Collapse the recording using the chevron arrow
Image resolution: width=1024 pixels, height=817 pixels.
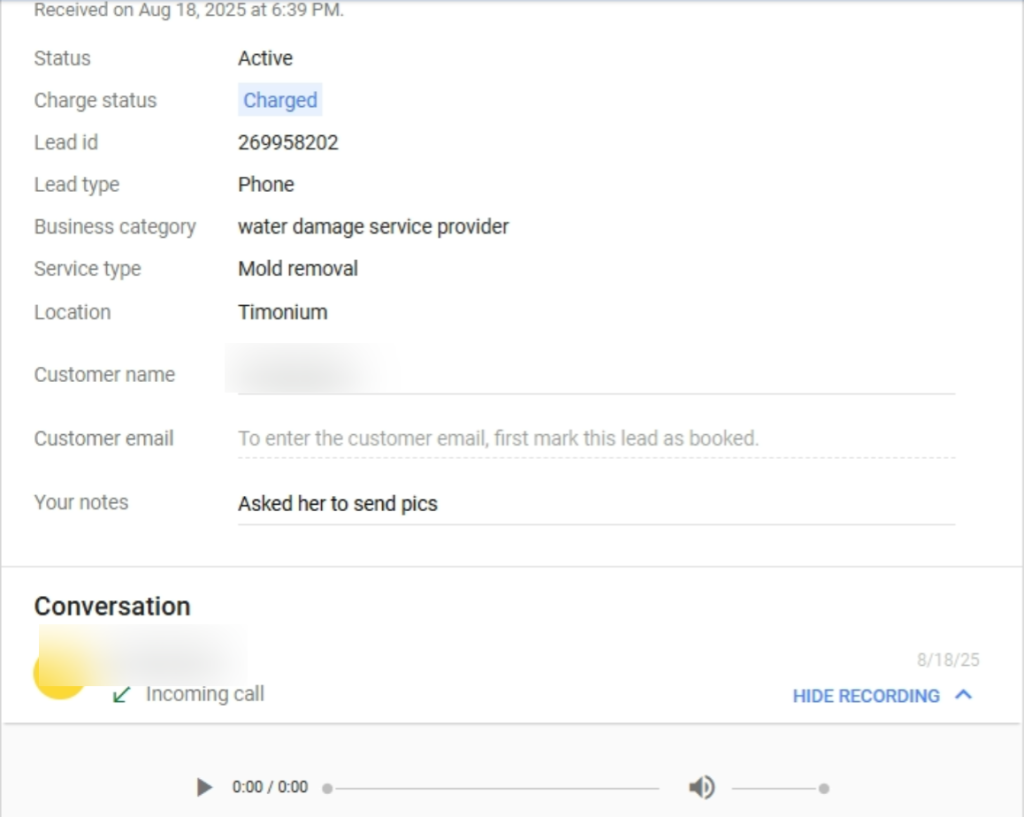click(x=964, y=695)
